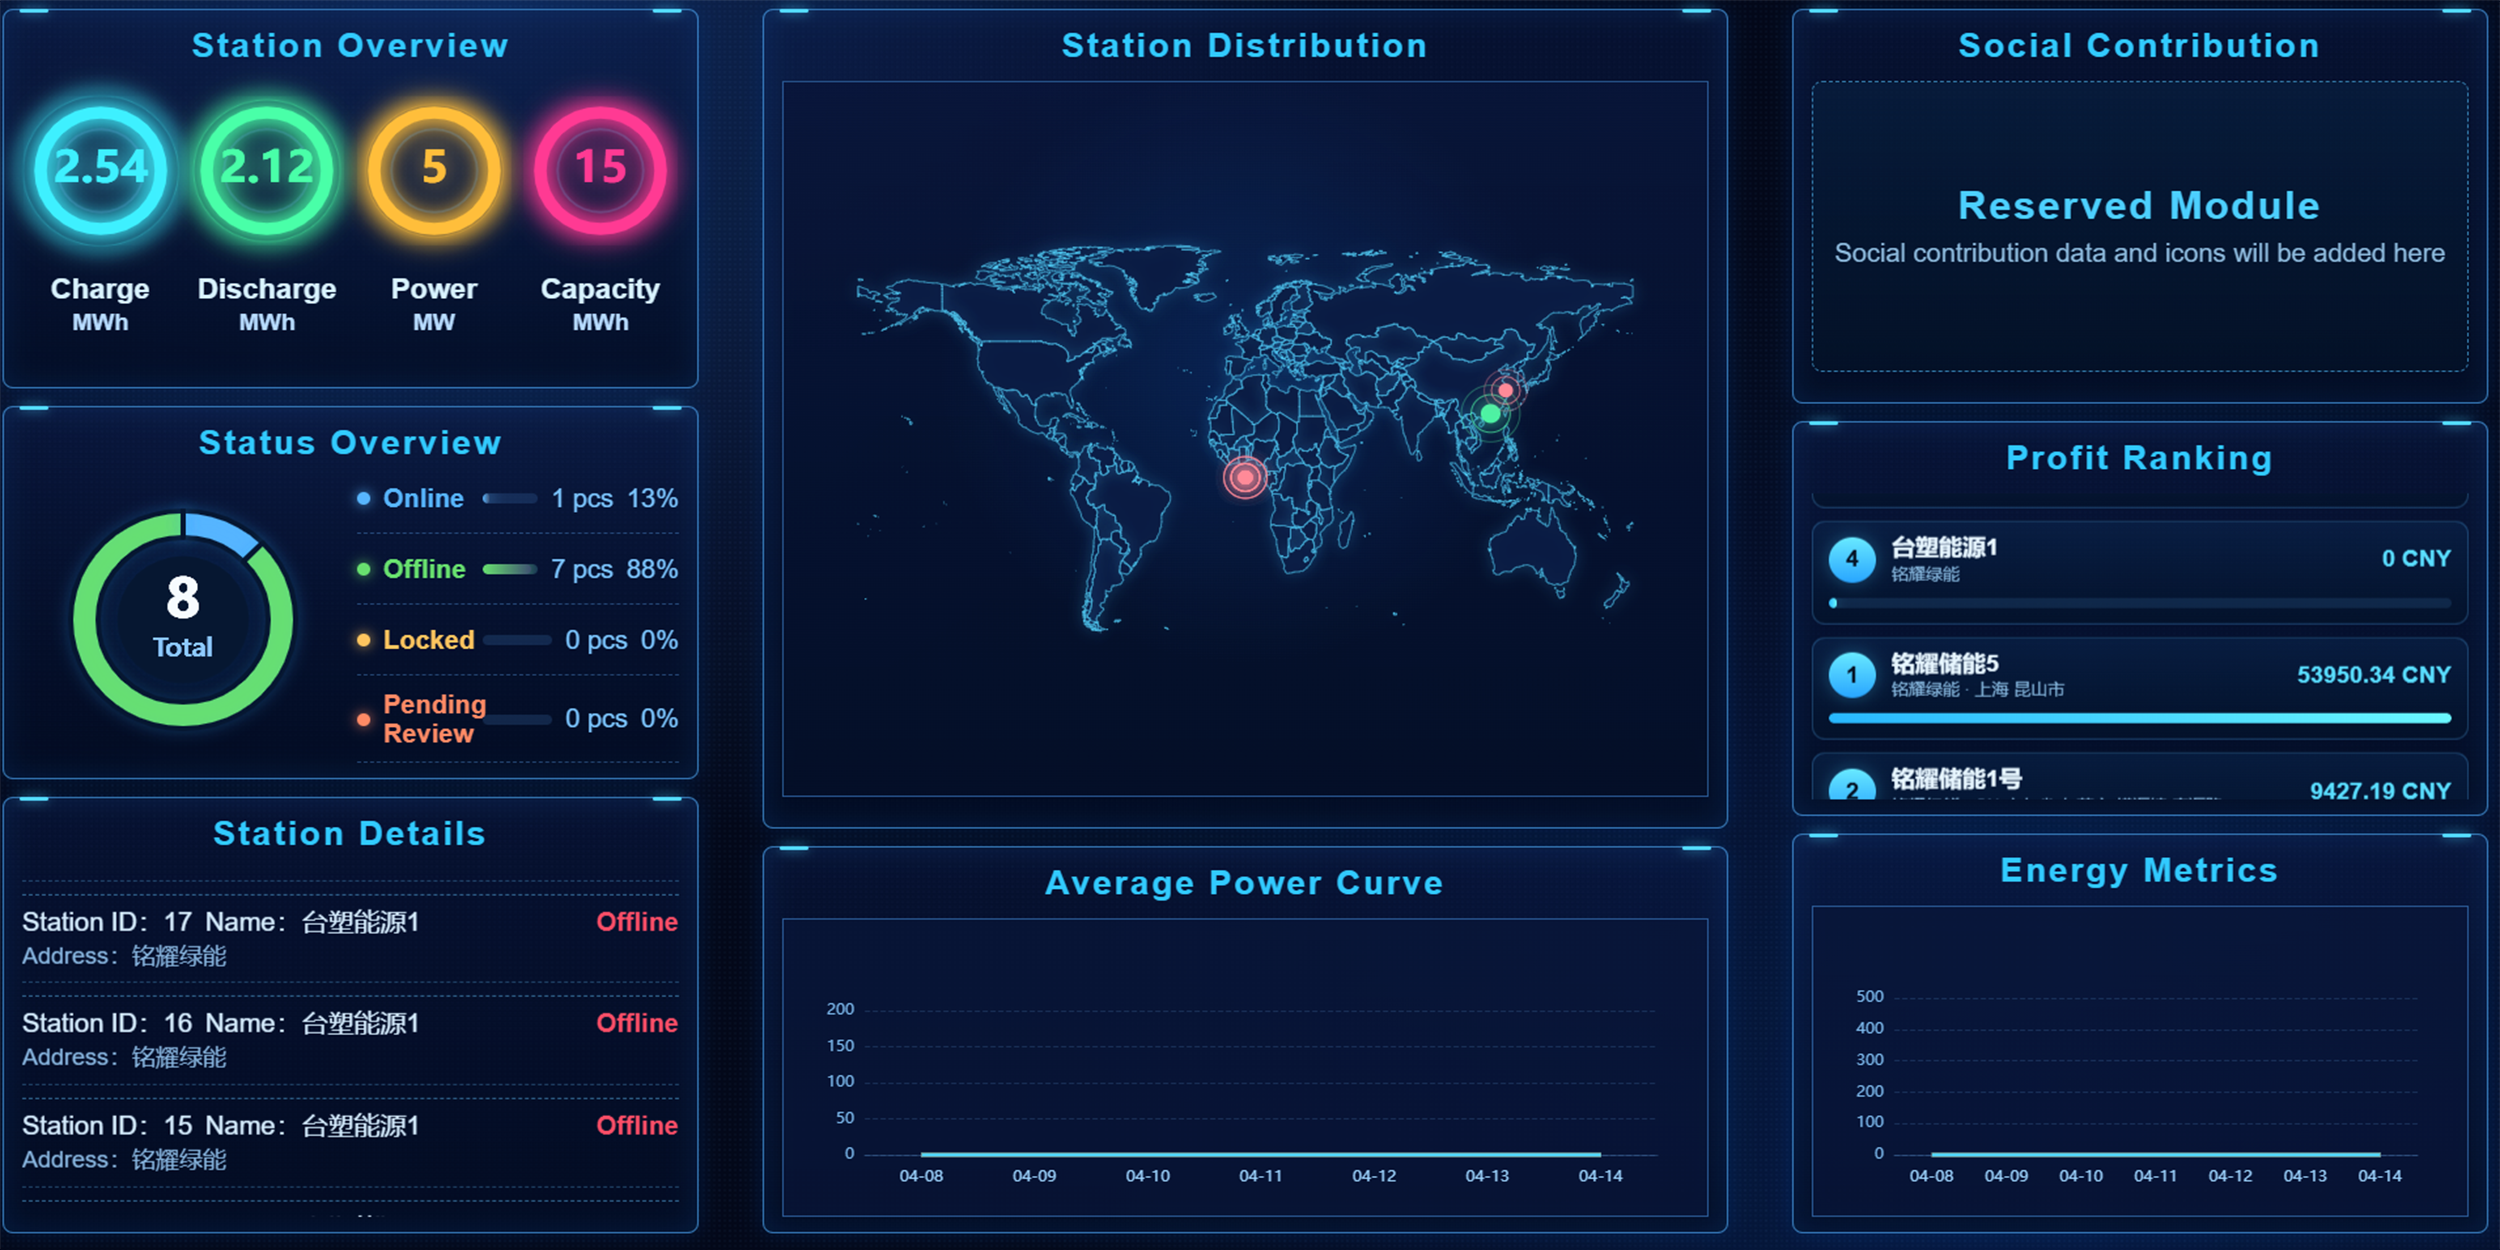Screen dimensions: 2500x1250
Task: Click the red station marker off Africa
Action: tap(1245, 478)
